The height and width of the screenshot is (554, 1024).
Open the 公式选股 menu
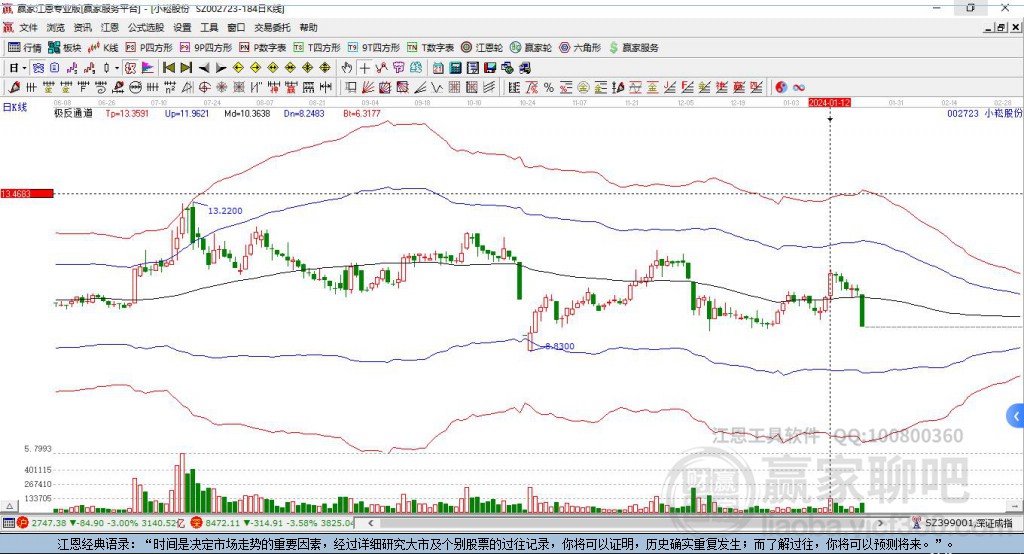point(146,27)
